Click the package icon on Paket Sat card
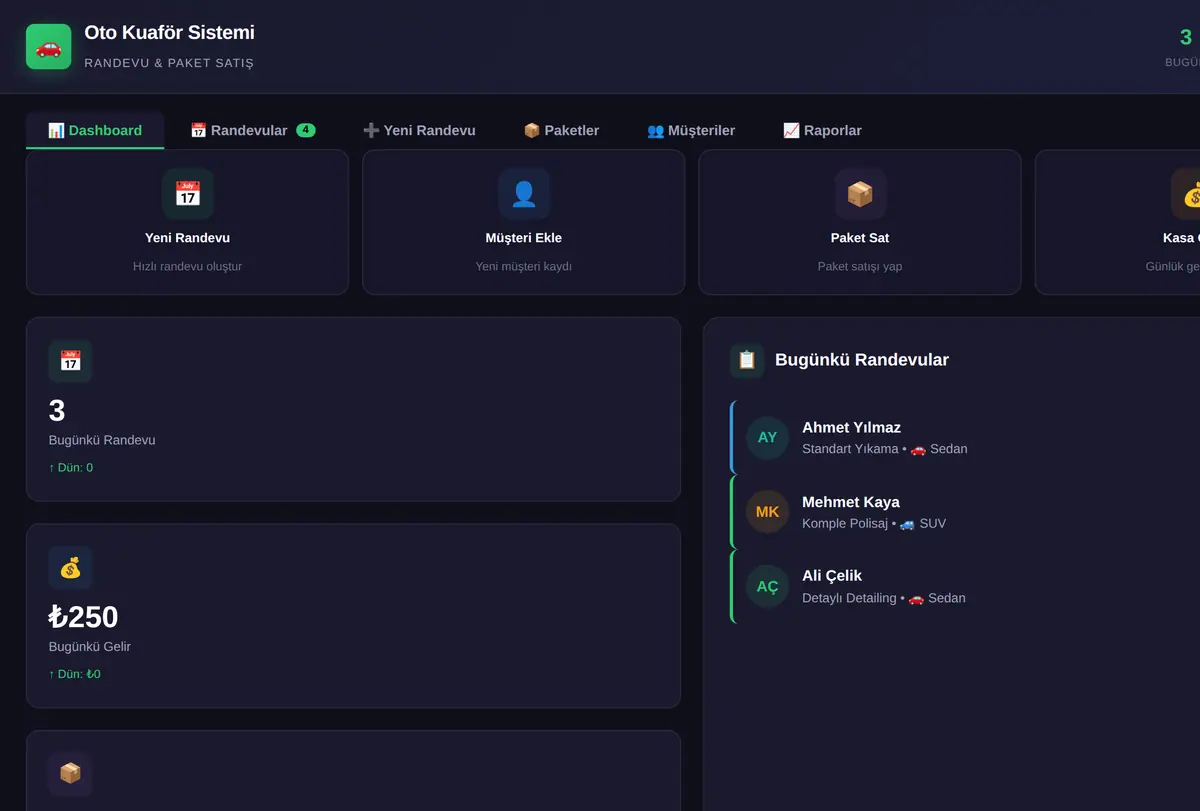The height and width of the screenshot is (811, 1200). (860, 194)
